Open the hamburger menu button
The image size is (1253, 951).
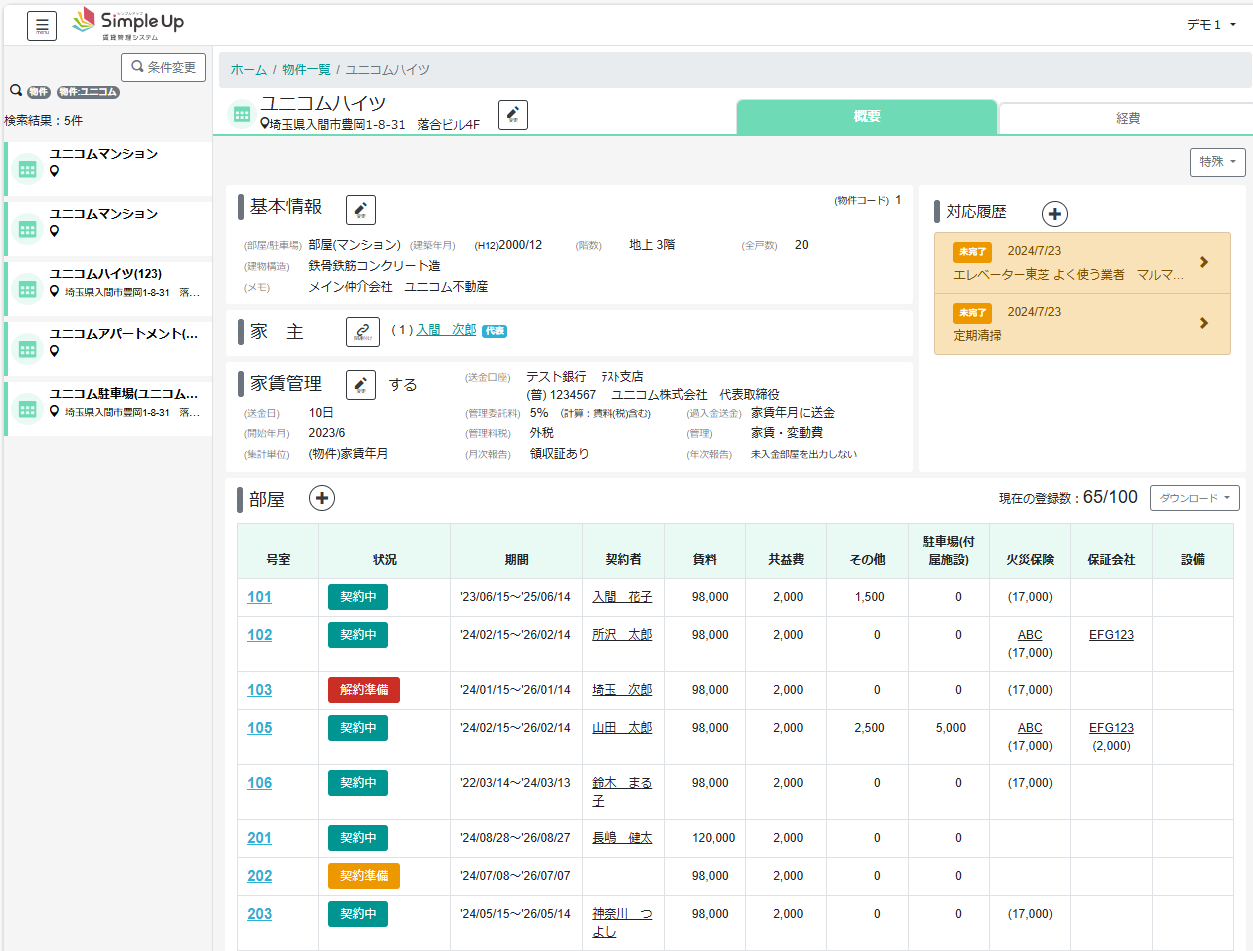pyautogui.click(x=42, y=25)
